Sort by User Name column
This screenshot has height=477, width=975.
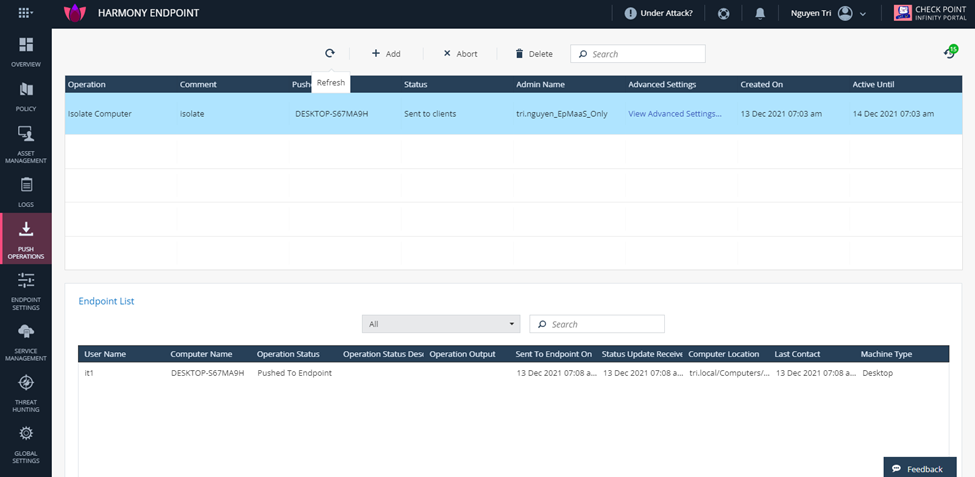click(105, 354)
